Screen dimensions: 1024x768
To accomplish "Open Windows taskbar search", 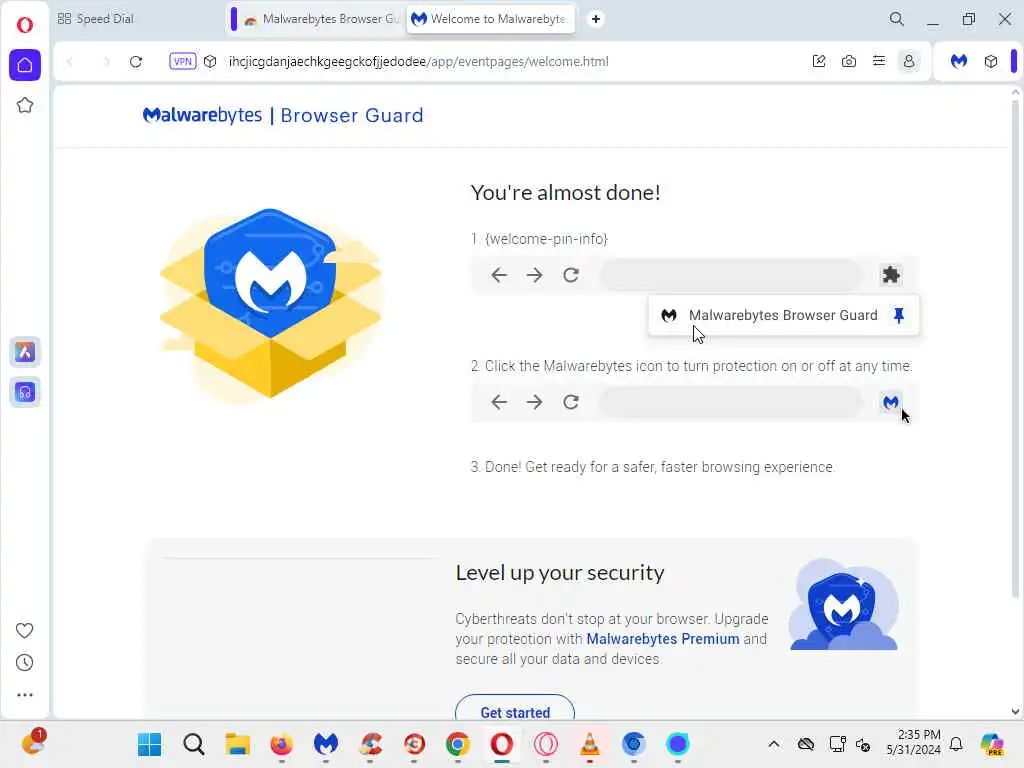I will pos(193,744).
